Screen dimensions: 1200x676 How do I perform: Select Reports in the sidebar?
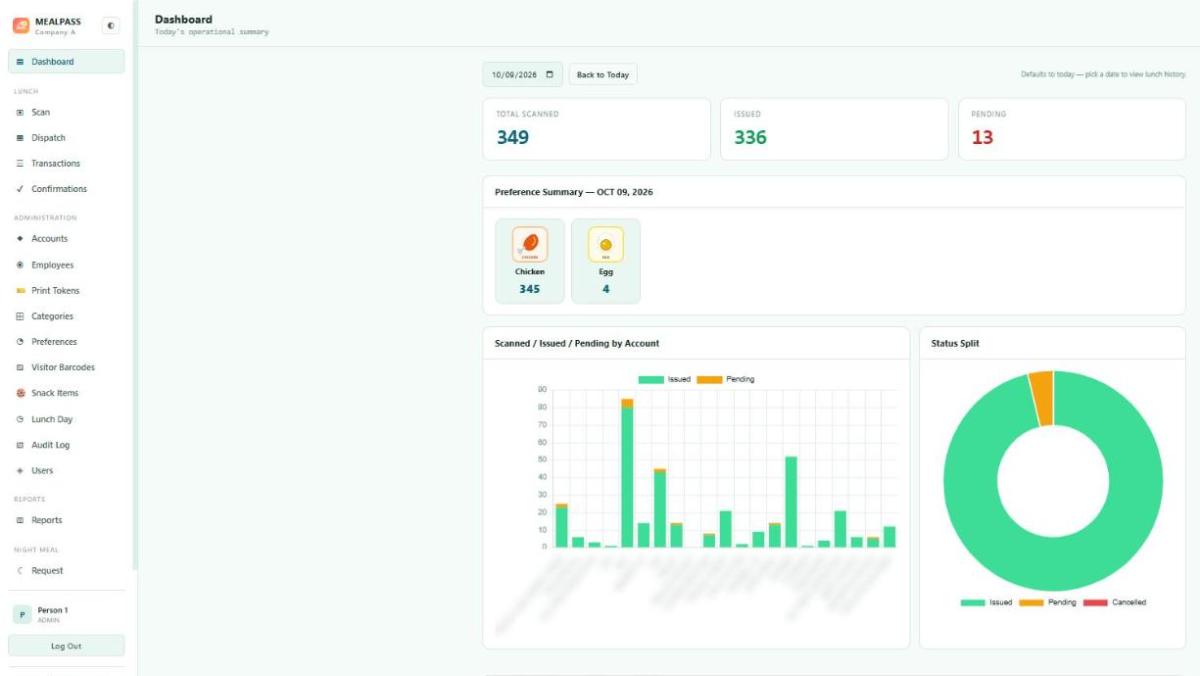click(x=66, y=521)
